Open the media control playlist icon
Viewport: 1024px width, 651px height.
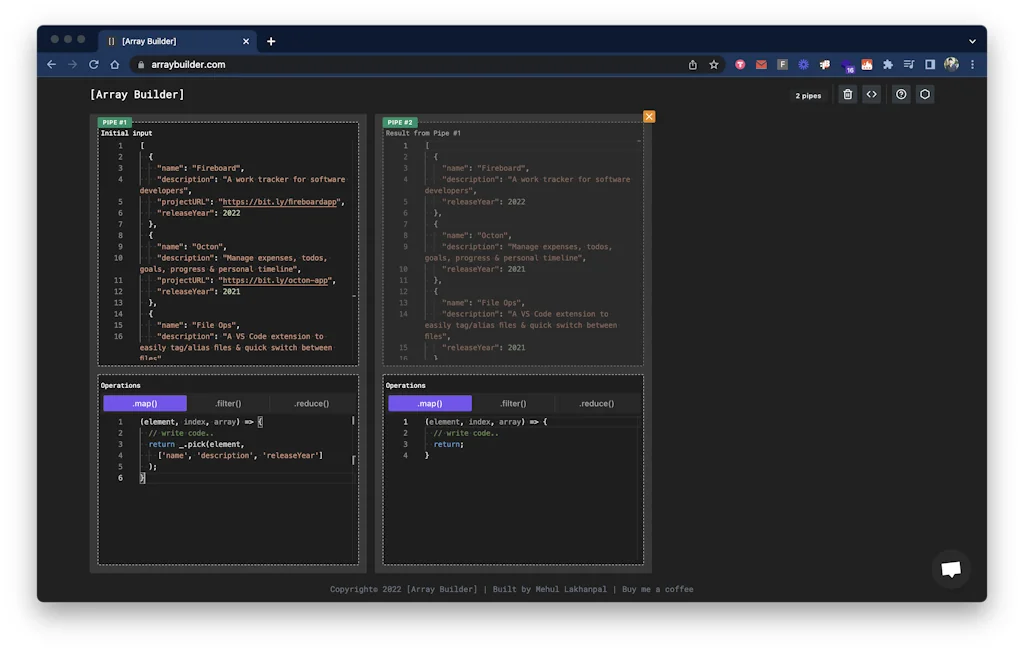tap(908, 65)
